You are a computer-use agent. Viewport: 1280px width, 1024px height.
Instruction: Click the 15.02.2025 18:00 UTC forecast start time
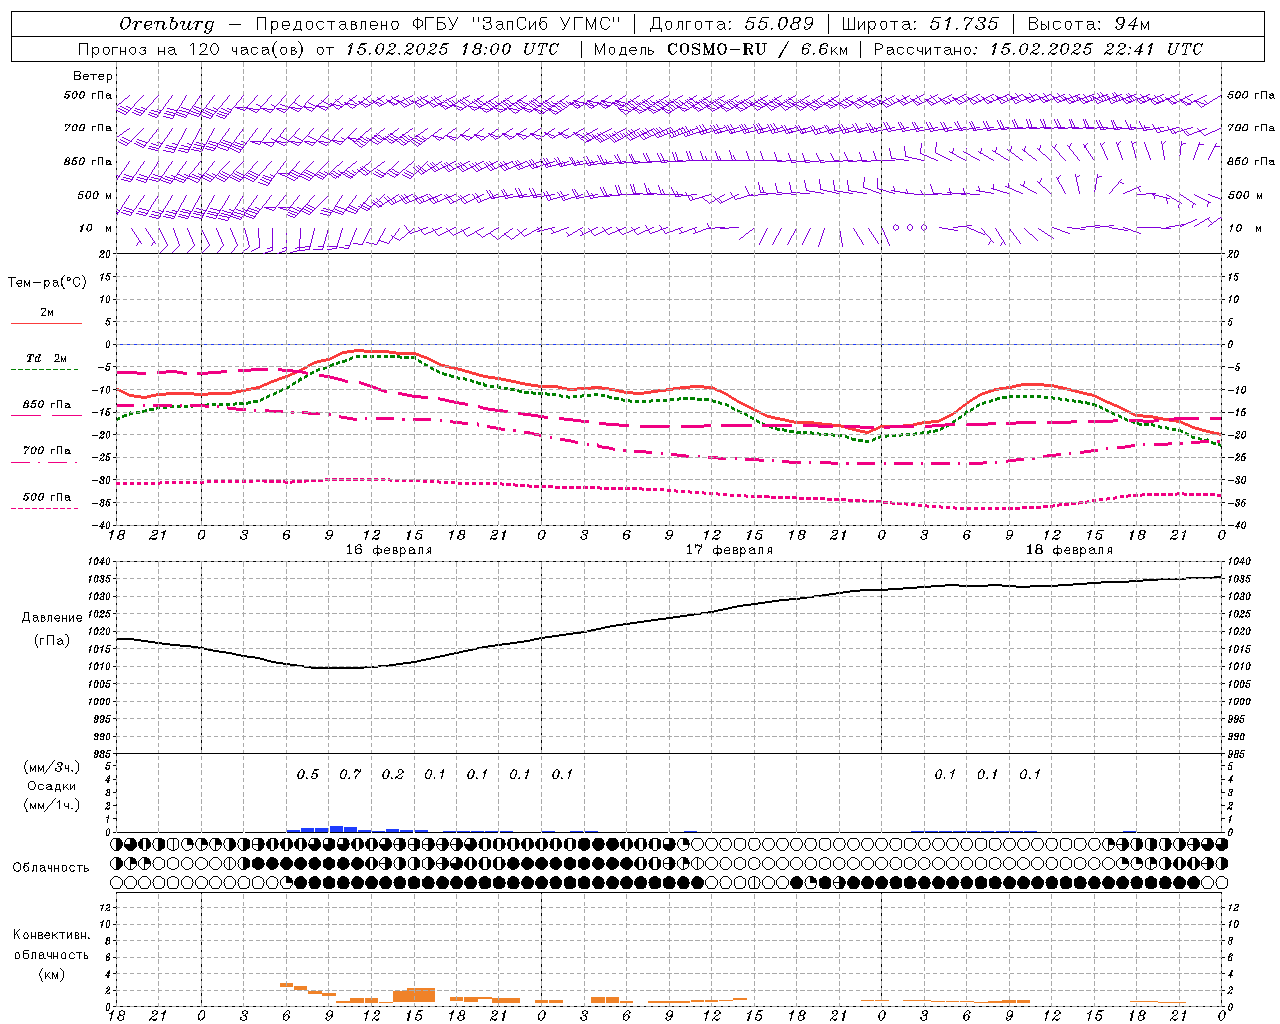pyautogui.click(x=452, y=49)
